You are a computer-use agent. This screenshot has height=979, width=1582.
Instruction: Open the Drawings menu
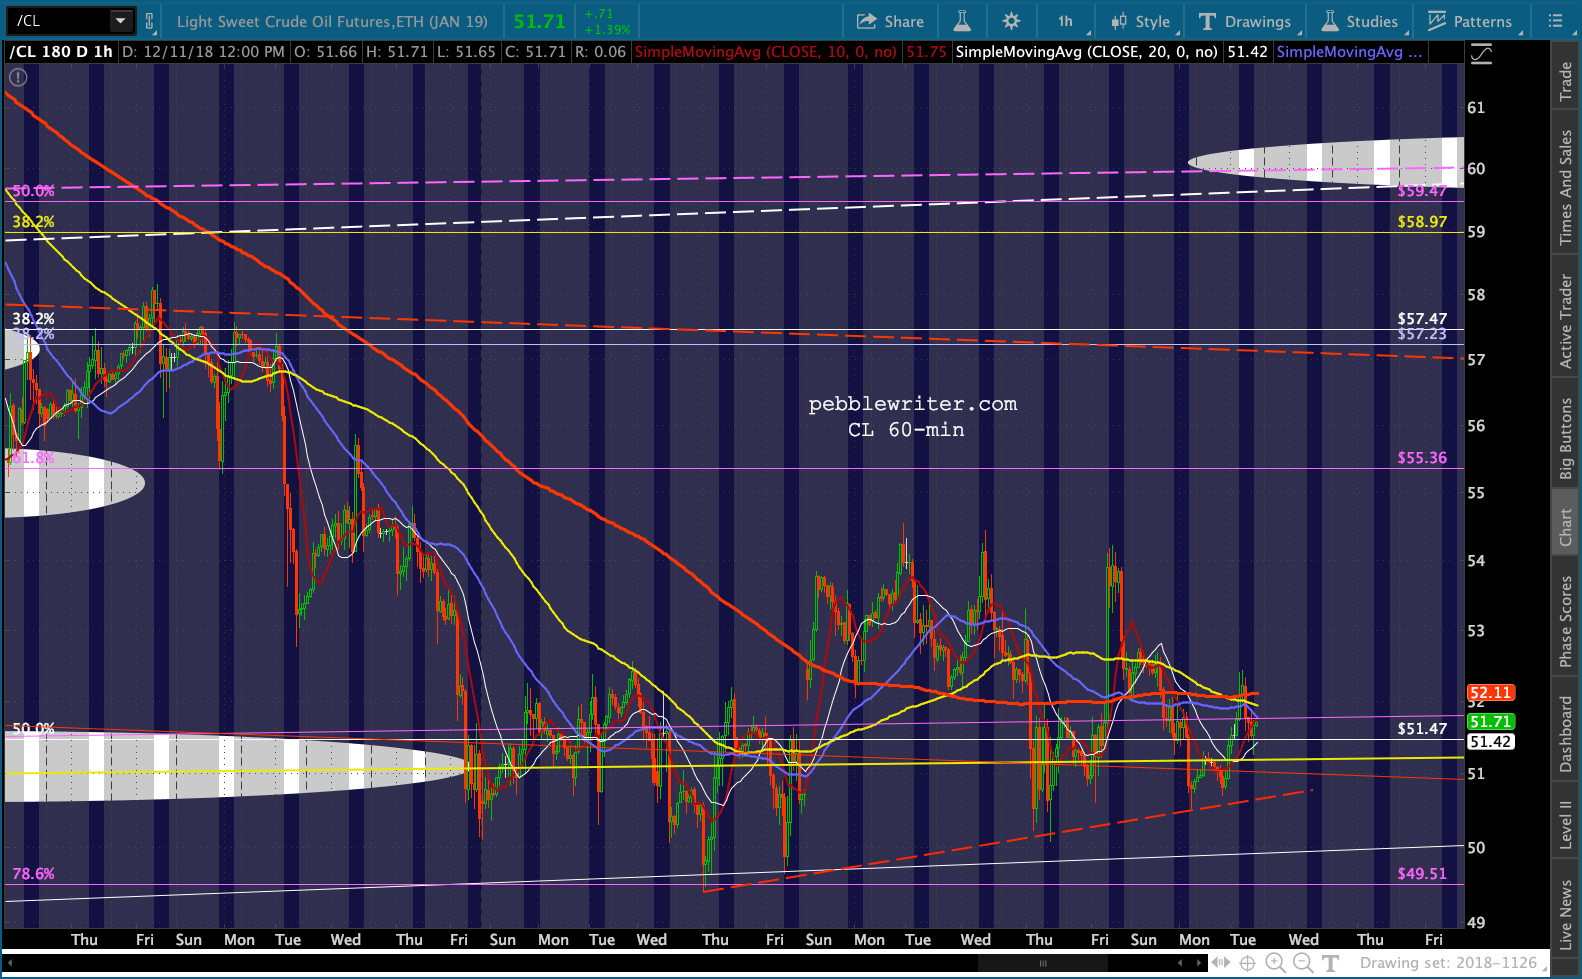(1245, 21)
